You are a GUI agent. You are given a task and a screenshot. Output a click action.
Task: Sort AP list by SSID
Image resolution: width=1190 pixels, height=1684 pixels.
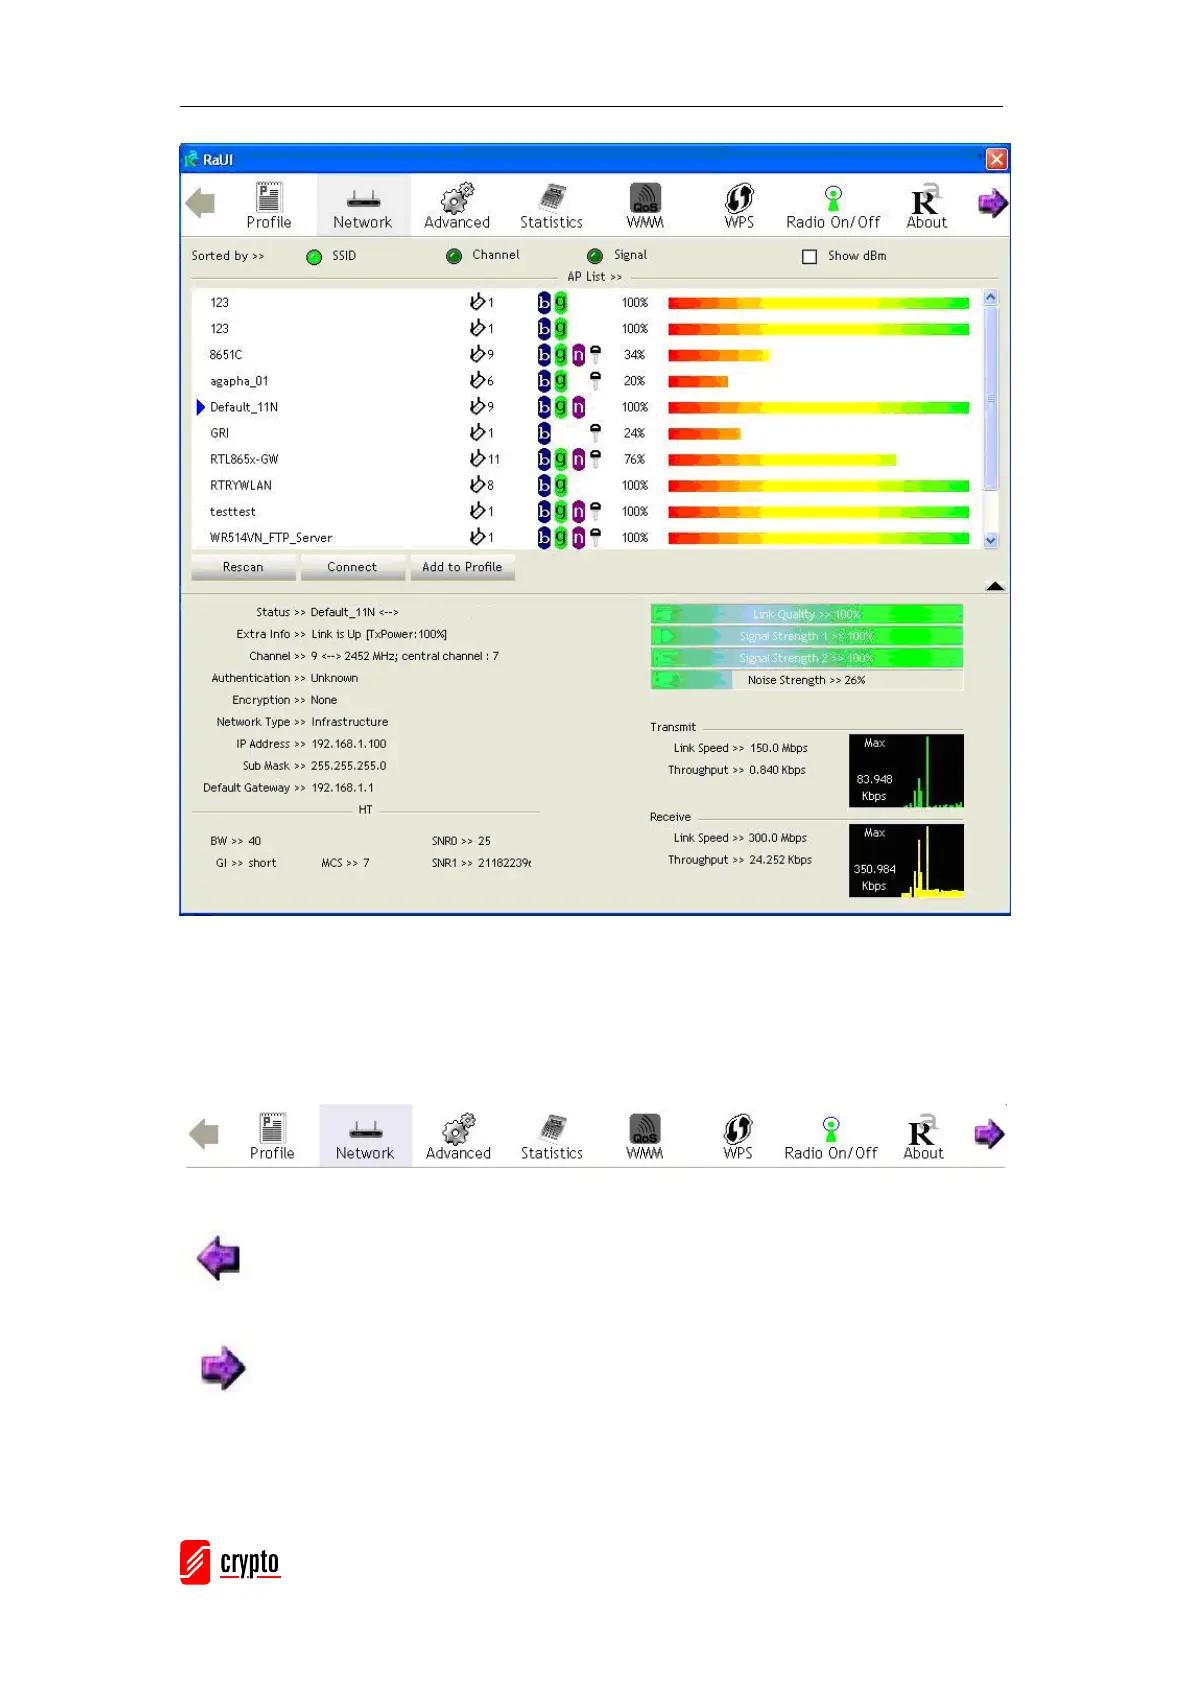pos(314,257)
